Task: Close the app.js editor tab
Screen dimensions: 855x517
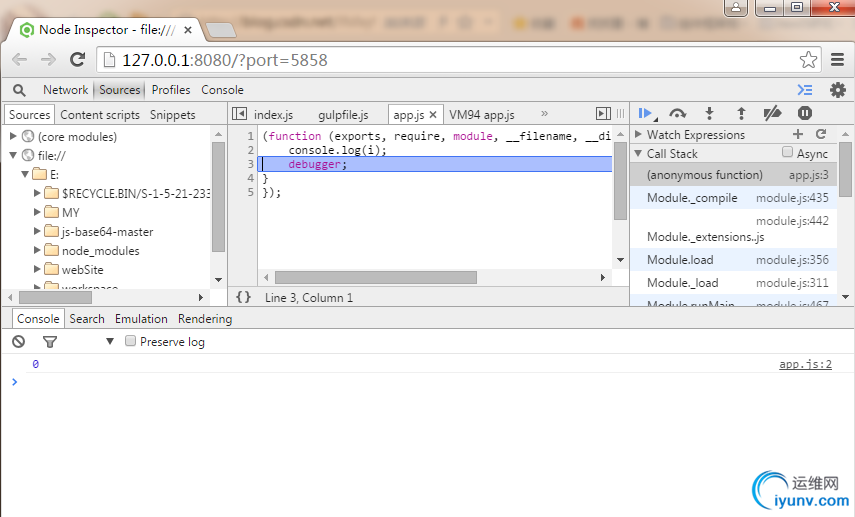Action: click(x=433, y=115)
